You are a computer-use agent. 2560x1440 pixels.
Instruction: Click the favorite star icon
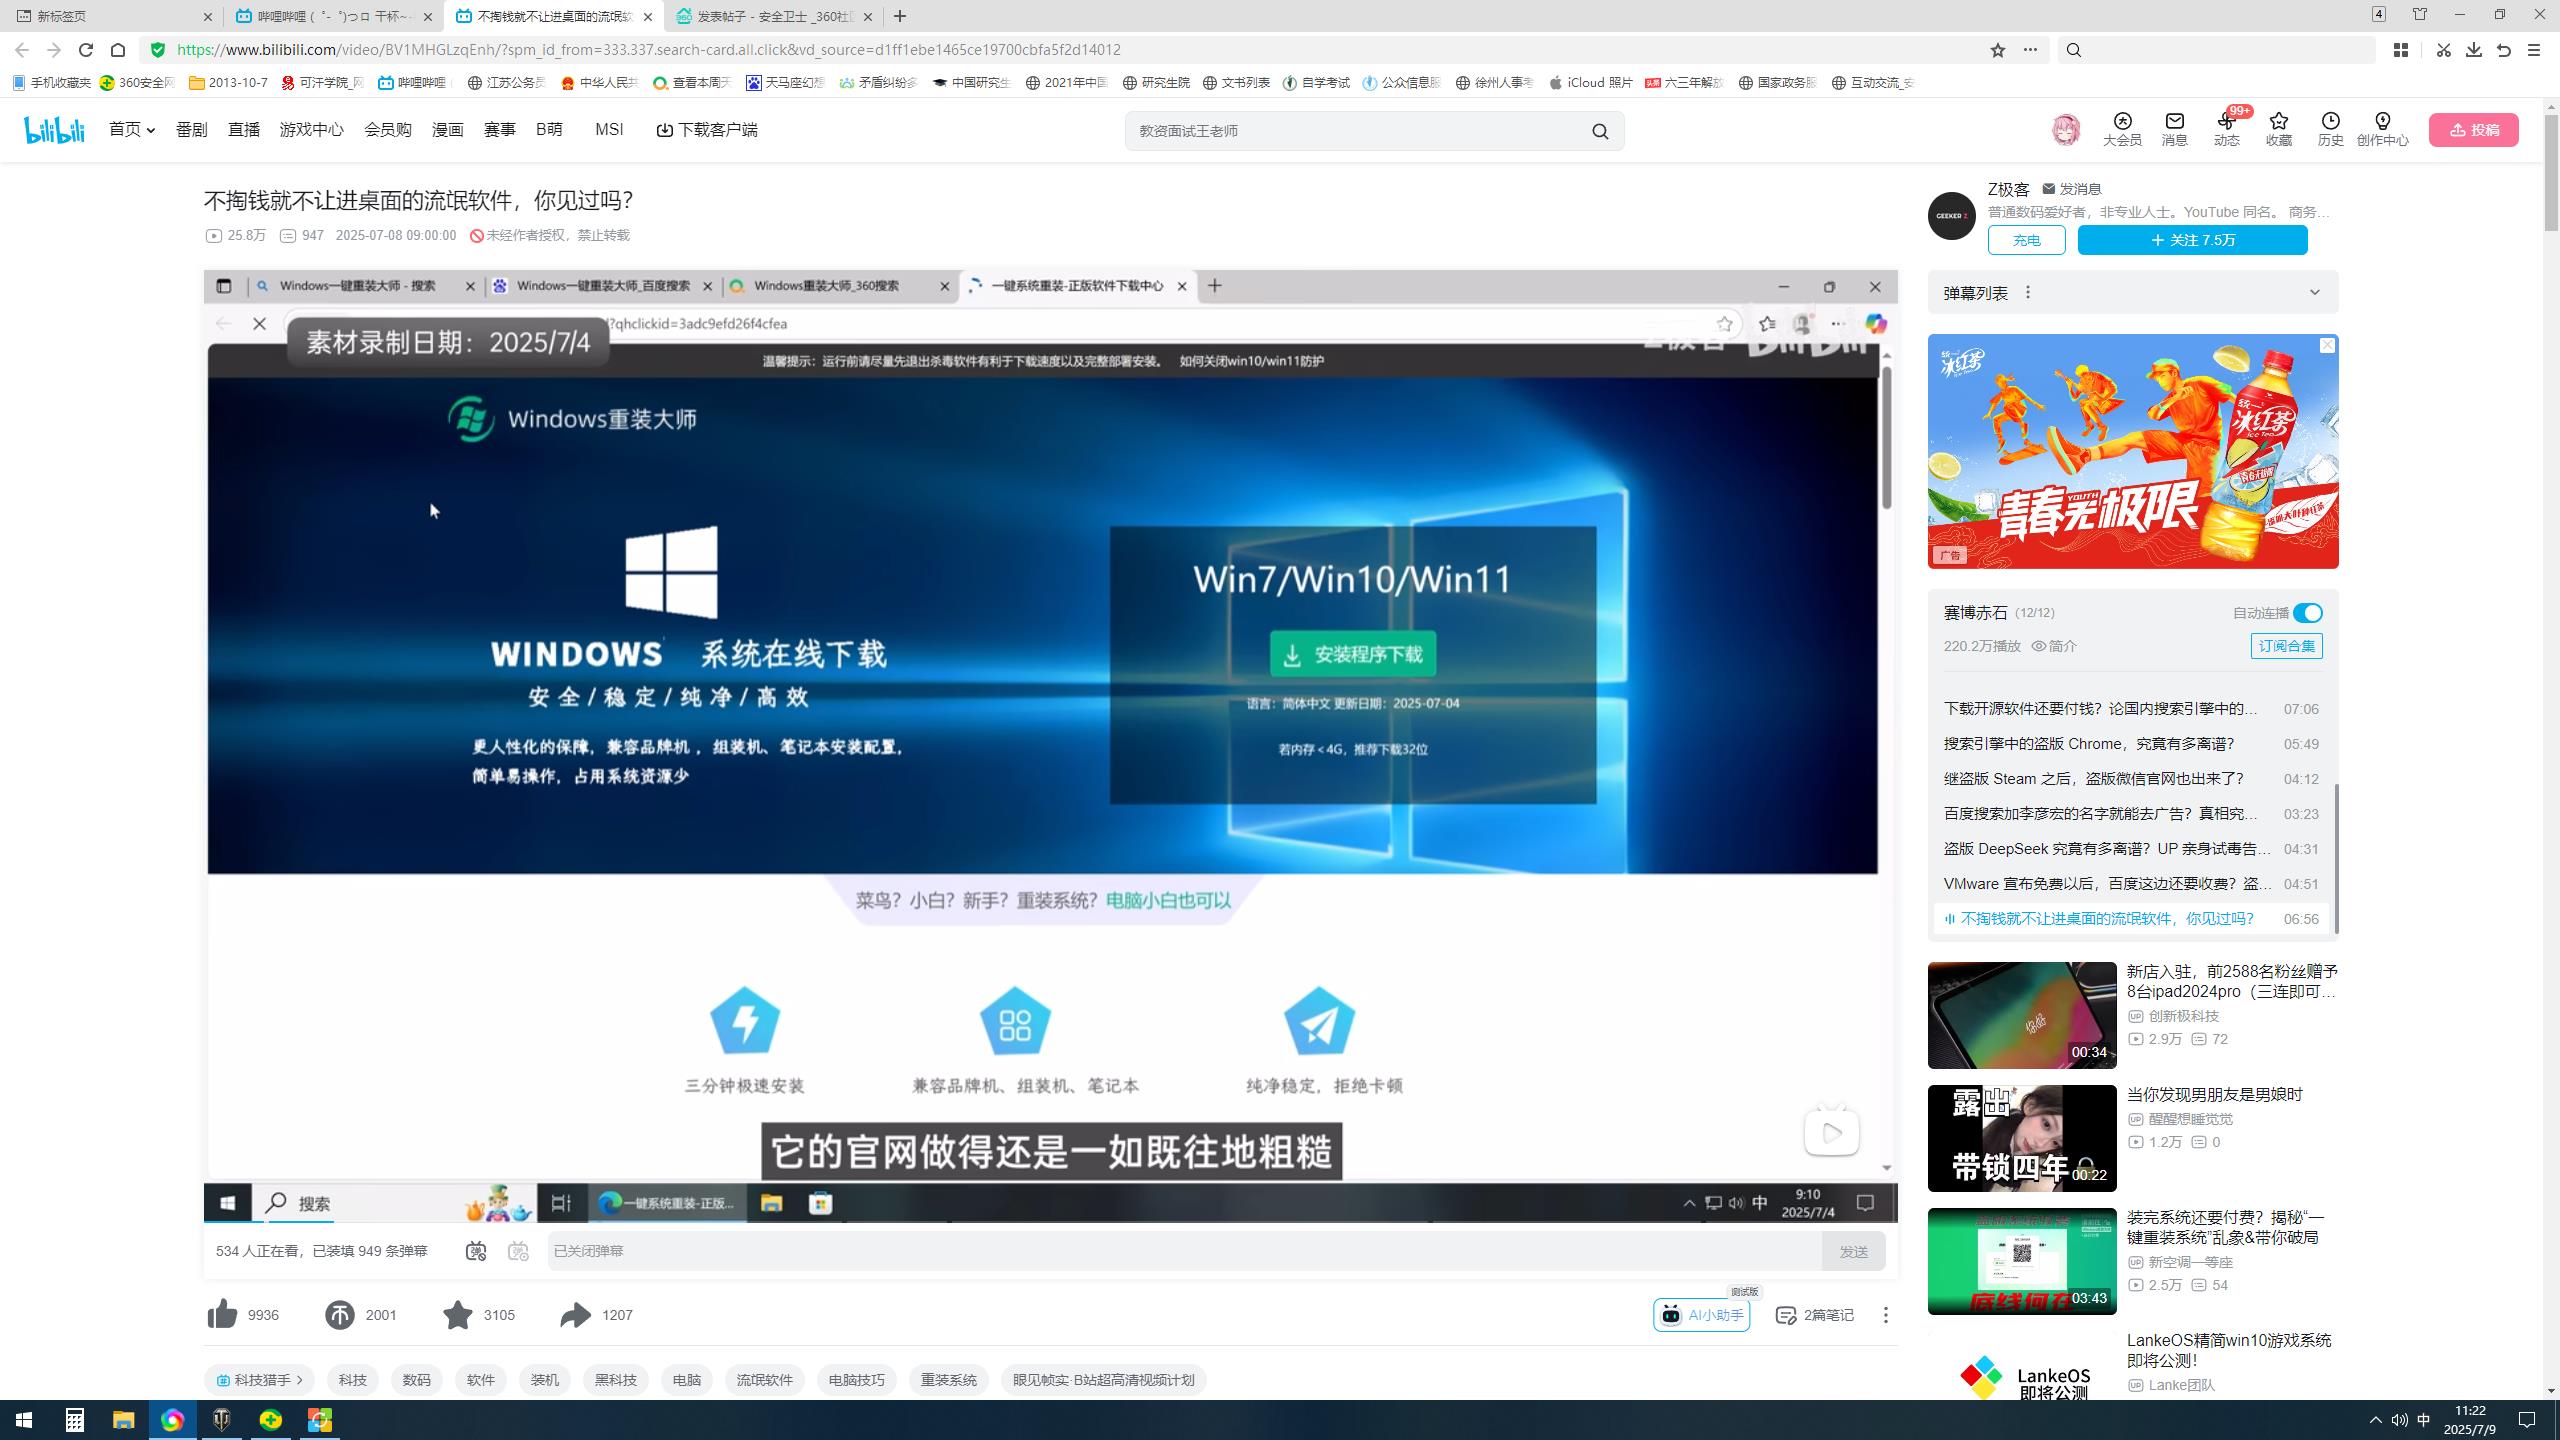[459, 1315]
